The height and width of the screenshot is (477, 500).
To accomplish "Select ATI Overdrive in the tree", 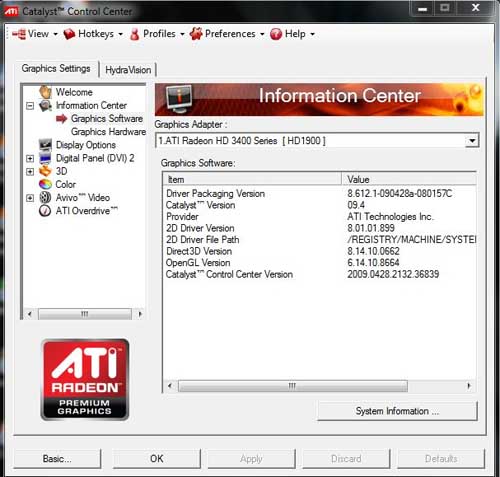I will click(87, 211).
